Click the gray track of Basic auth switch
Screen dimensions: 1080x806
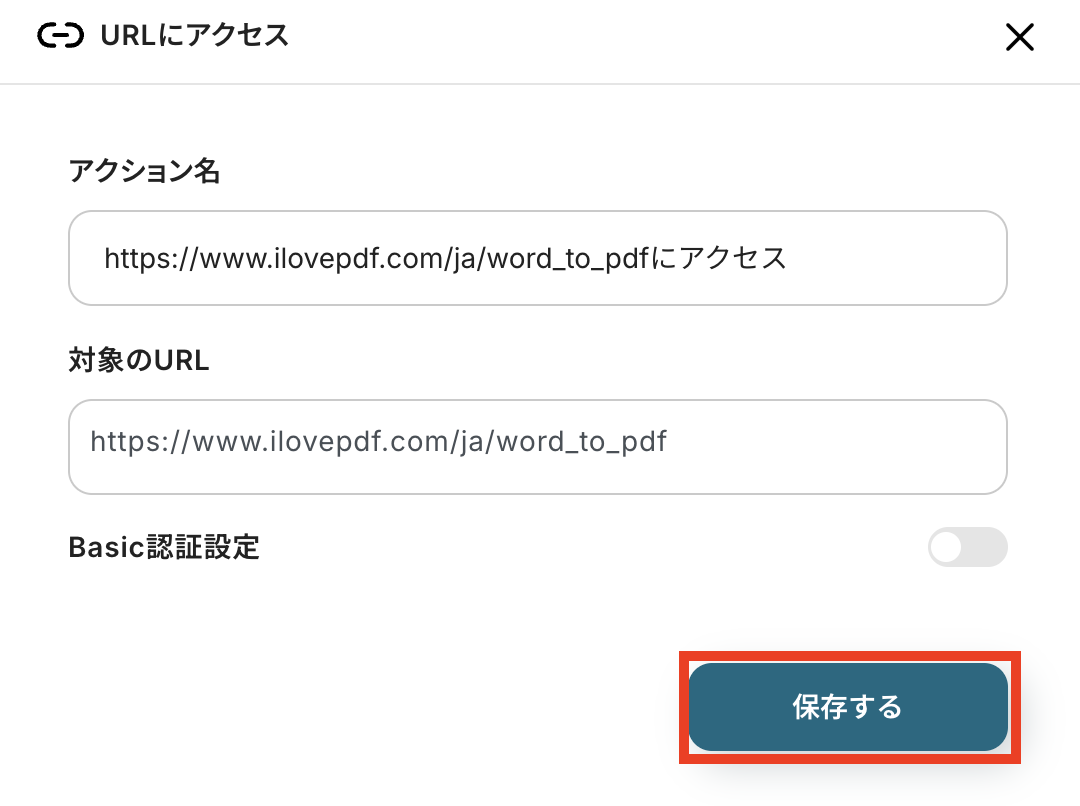(987, 547)
